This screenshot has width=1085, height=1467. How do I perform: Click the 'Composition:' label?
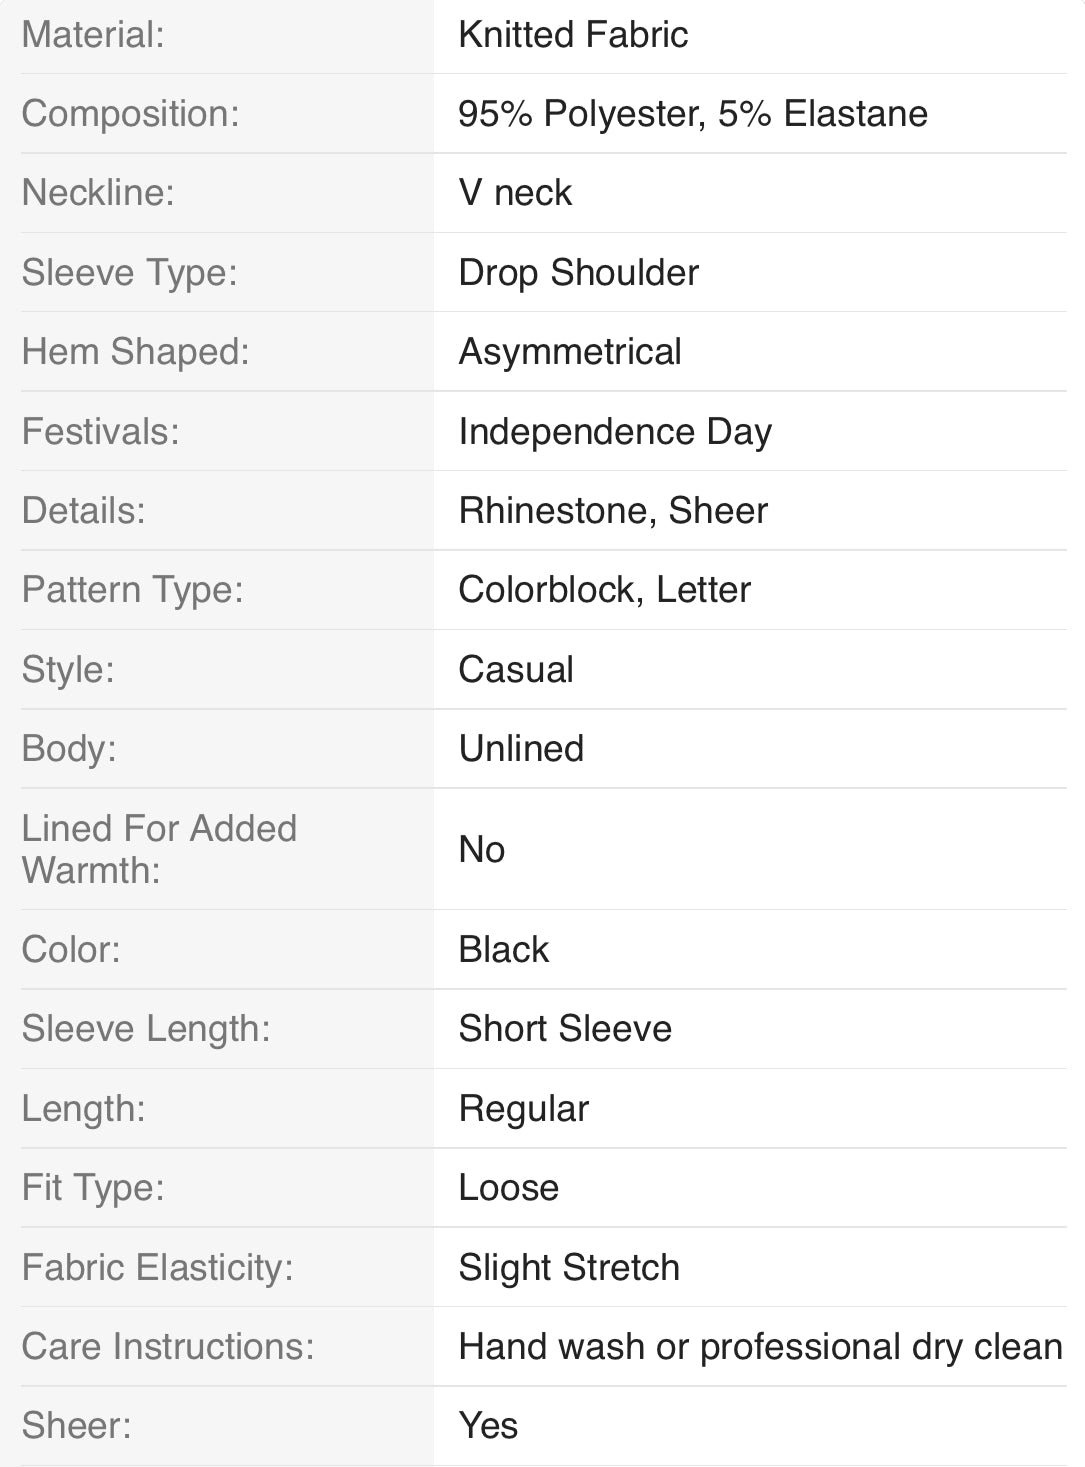point(131,114)
